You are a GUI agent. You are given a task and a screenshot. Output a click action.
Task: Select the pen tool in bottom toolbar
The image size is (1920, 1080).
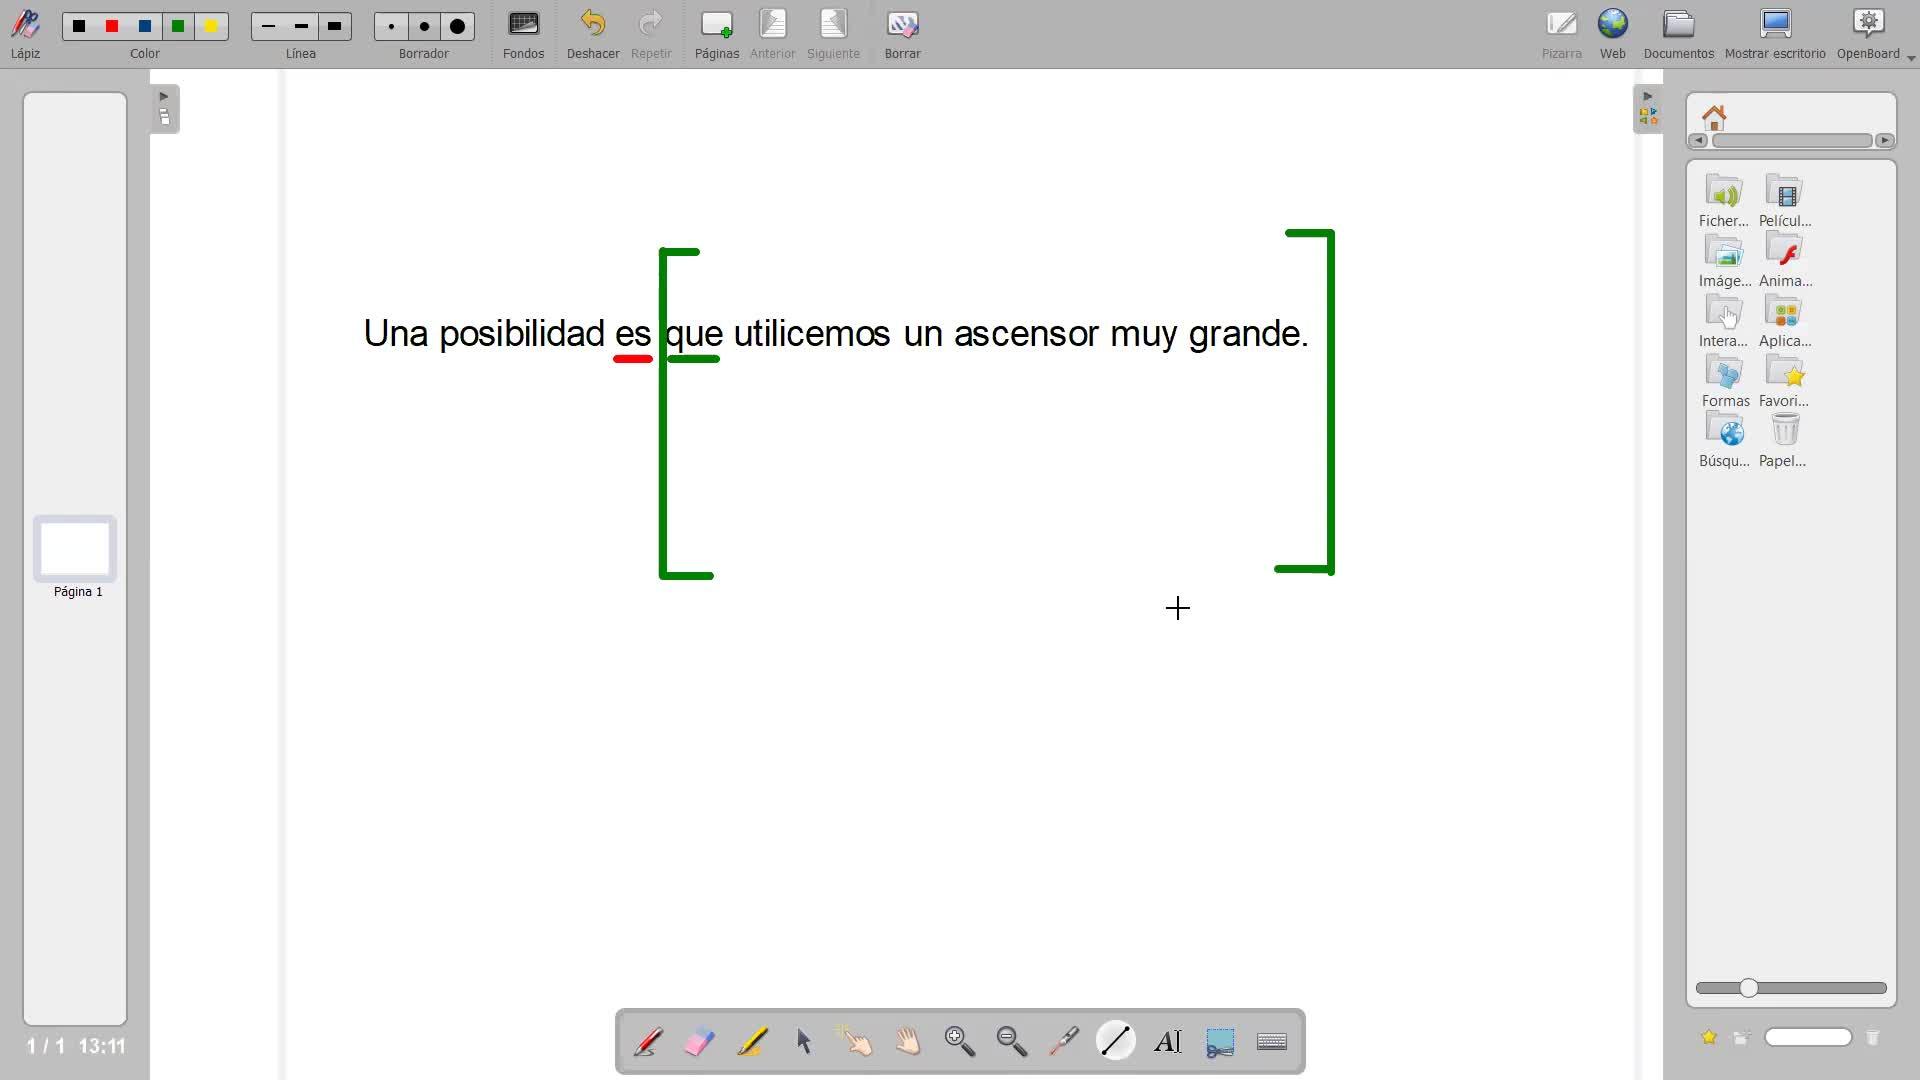tap(647, 1042)
